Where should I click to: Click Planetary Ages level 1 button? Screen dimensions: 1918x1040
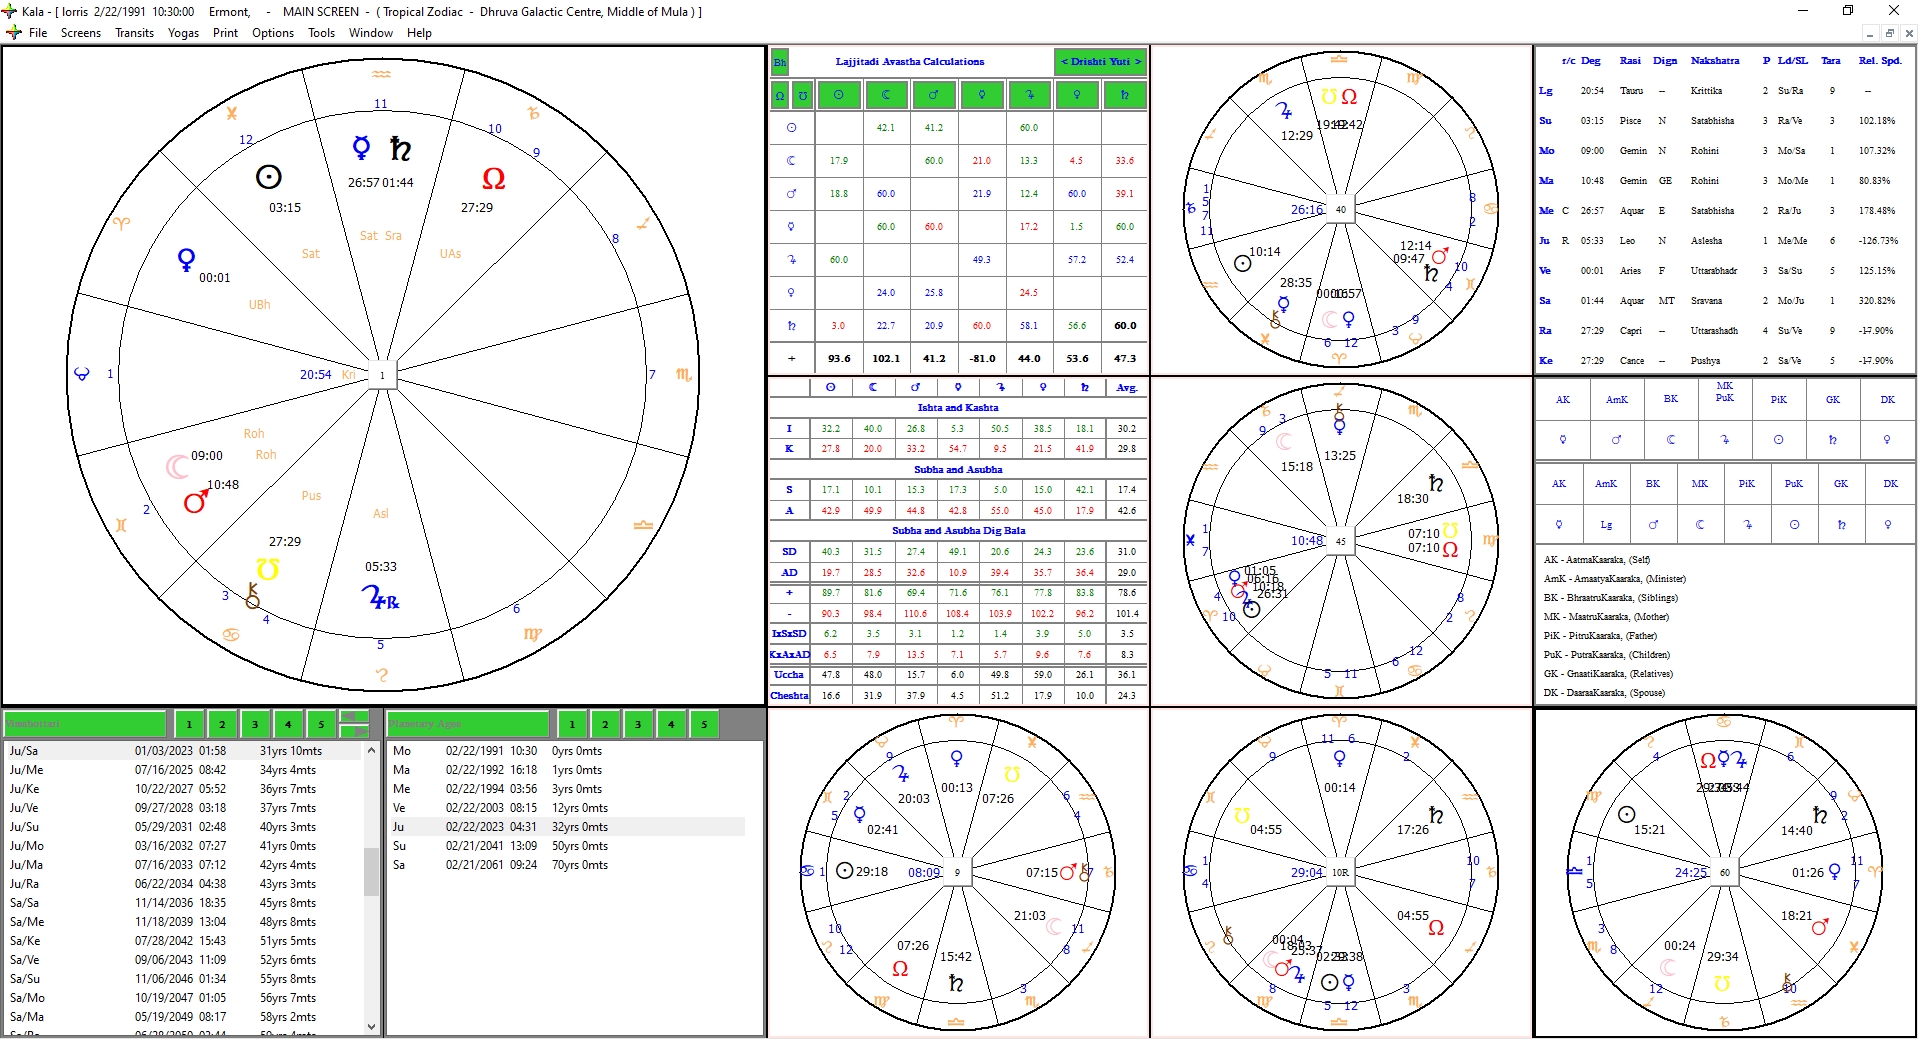572,724
